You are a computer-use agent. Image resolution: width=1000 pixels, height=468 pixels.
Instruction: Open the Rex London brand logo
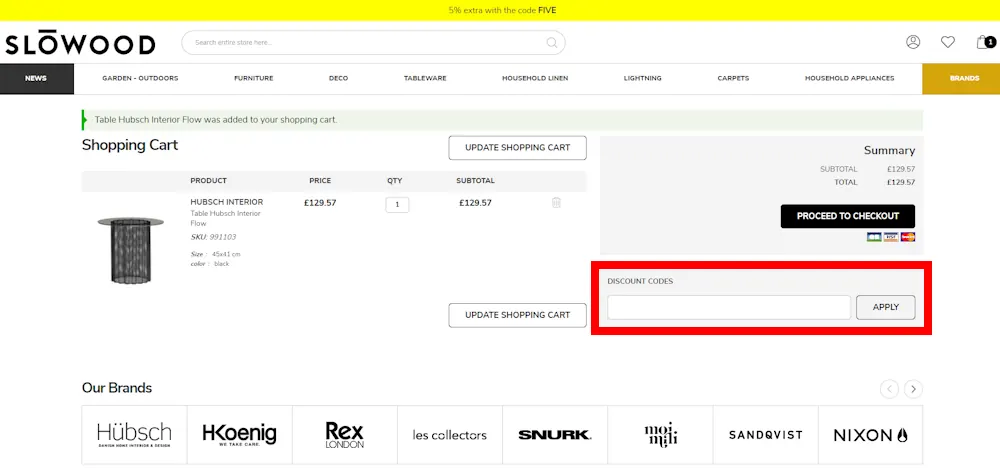344,435
